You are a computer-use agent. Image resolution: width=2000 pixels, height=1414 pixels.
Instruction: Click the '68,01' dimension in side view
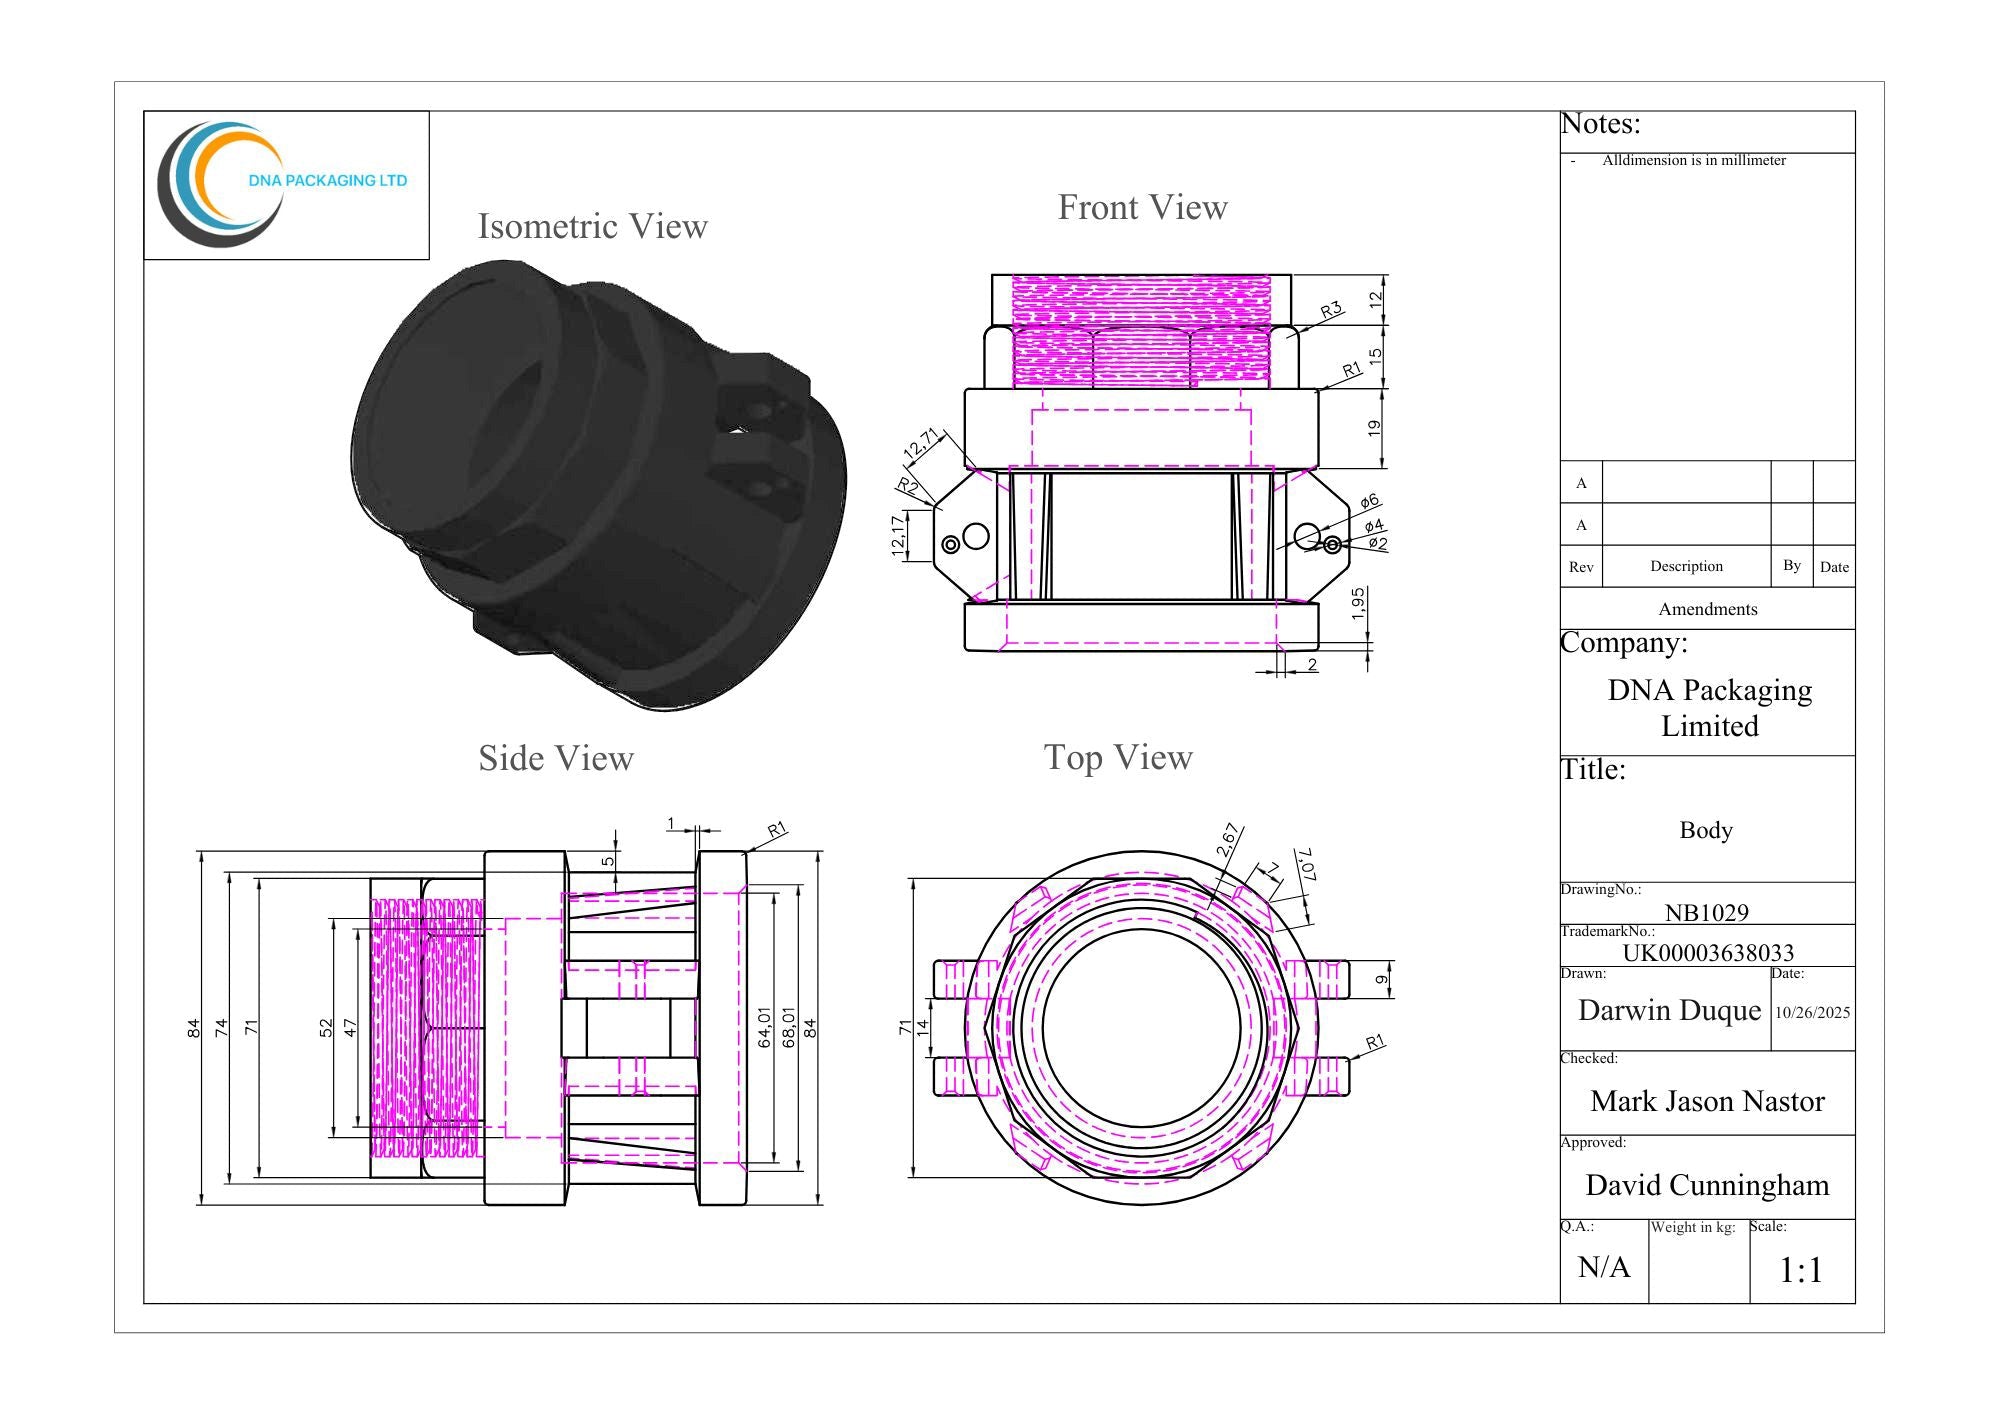coord(789,1028)
